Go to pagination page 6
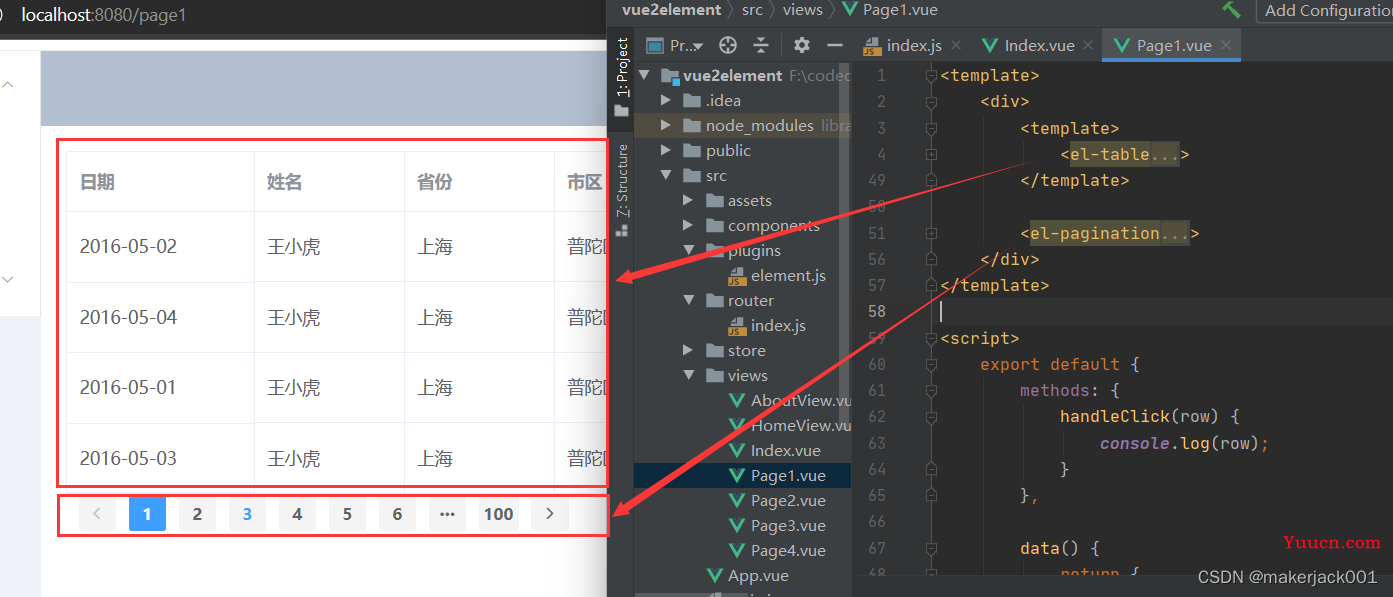Viewport: 1393px width, 597px height. click(x=397, y=514)
